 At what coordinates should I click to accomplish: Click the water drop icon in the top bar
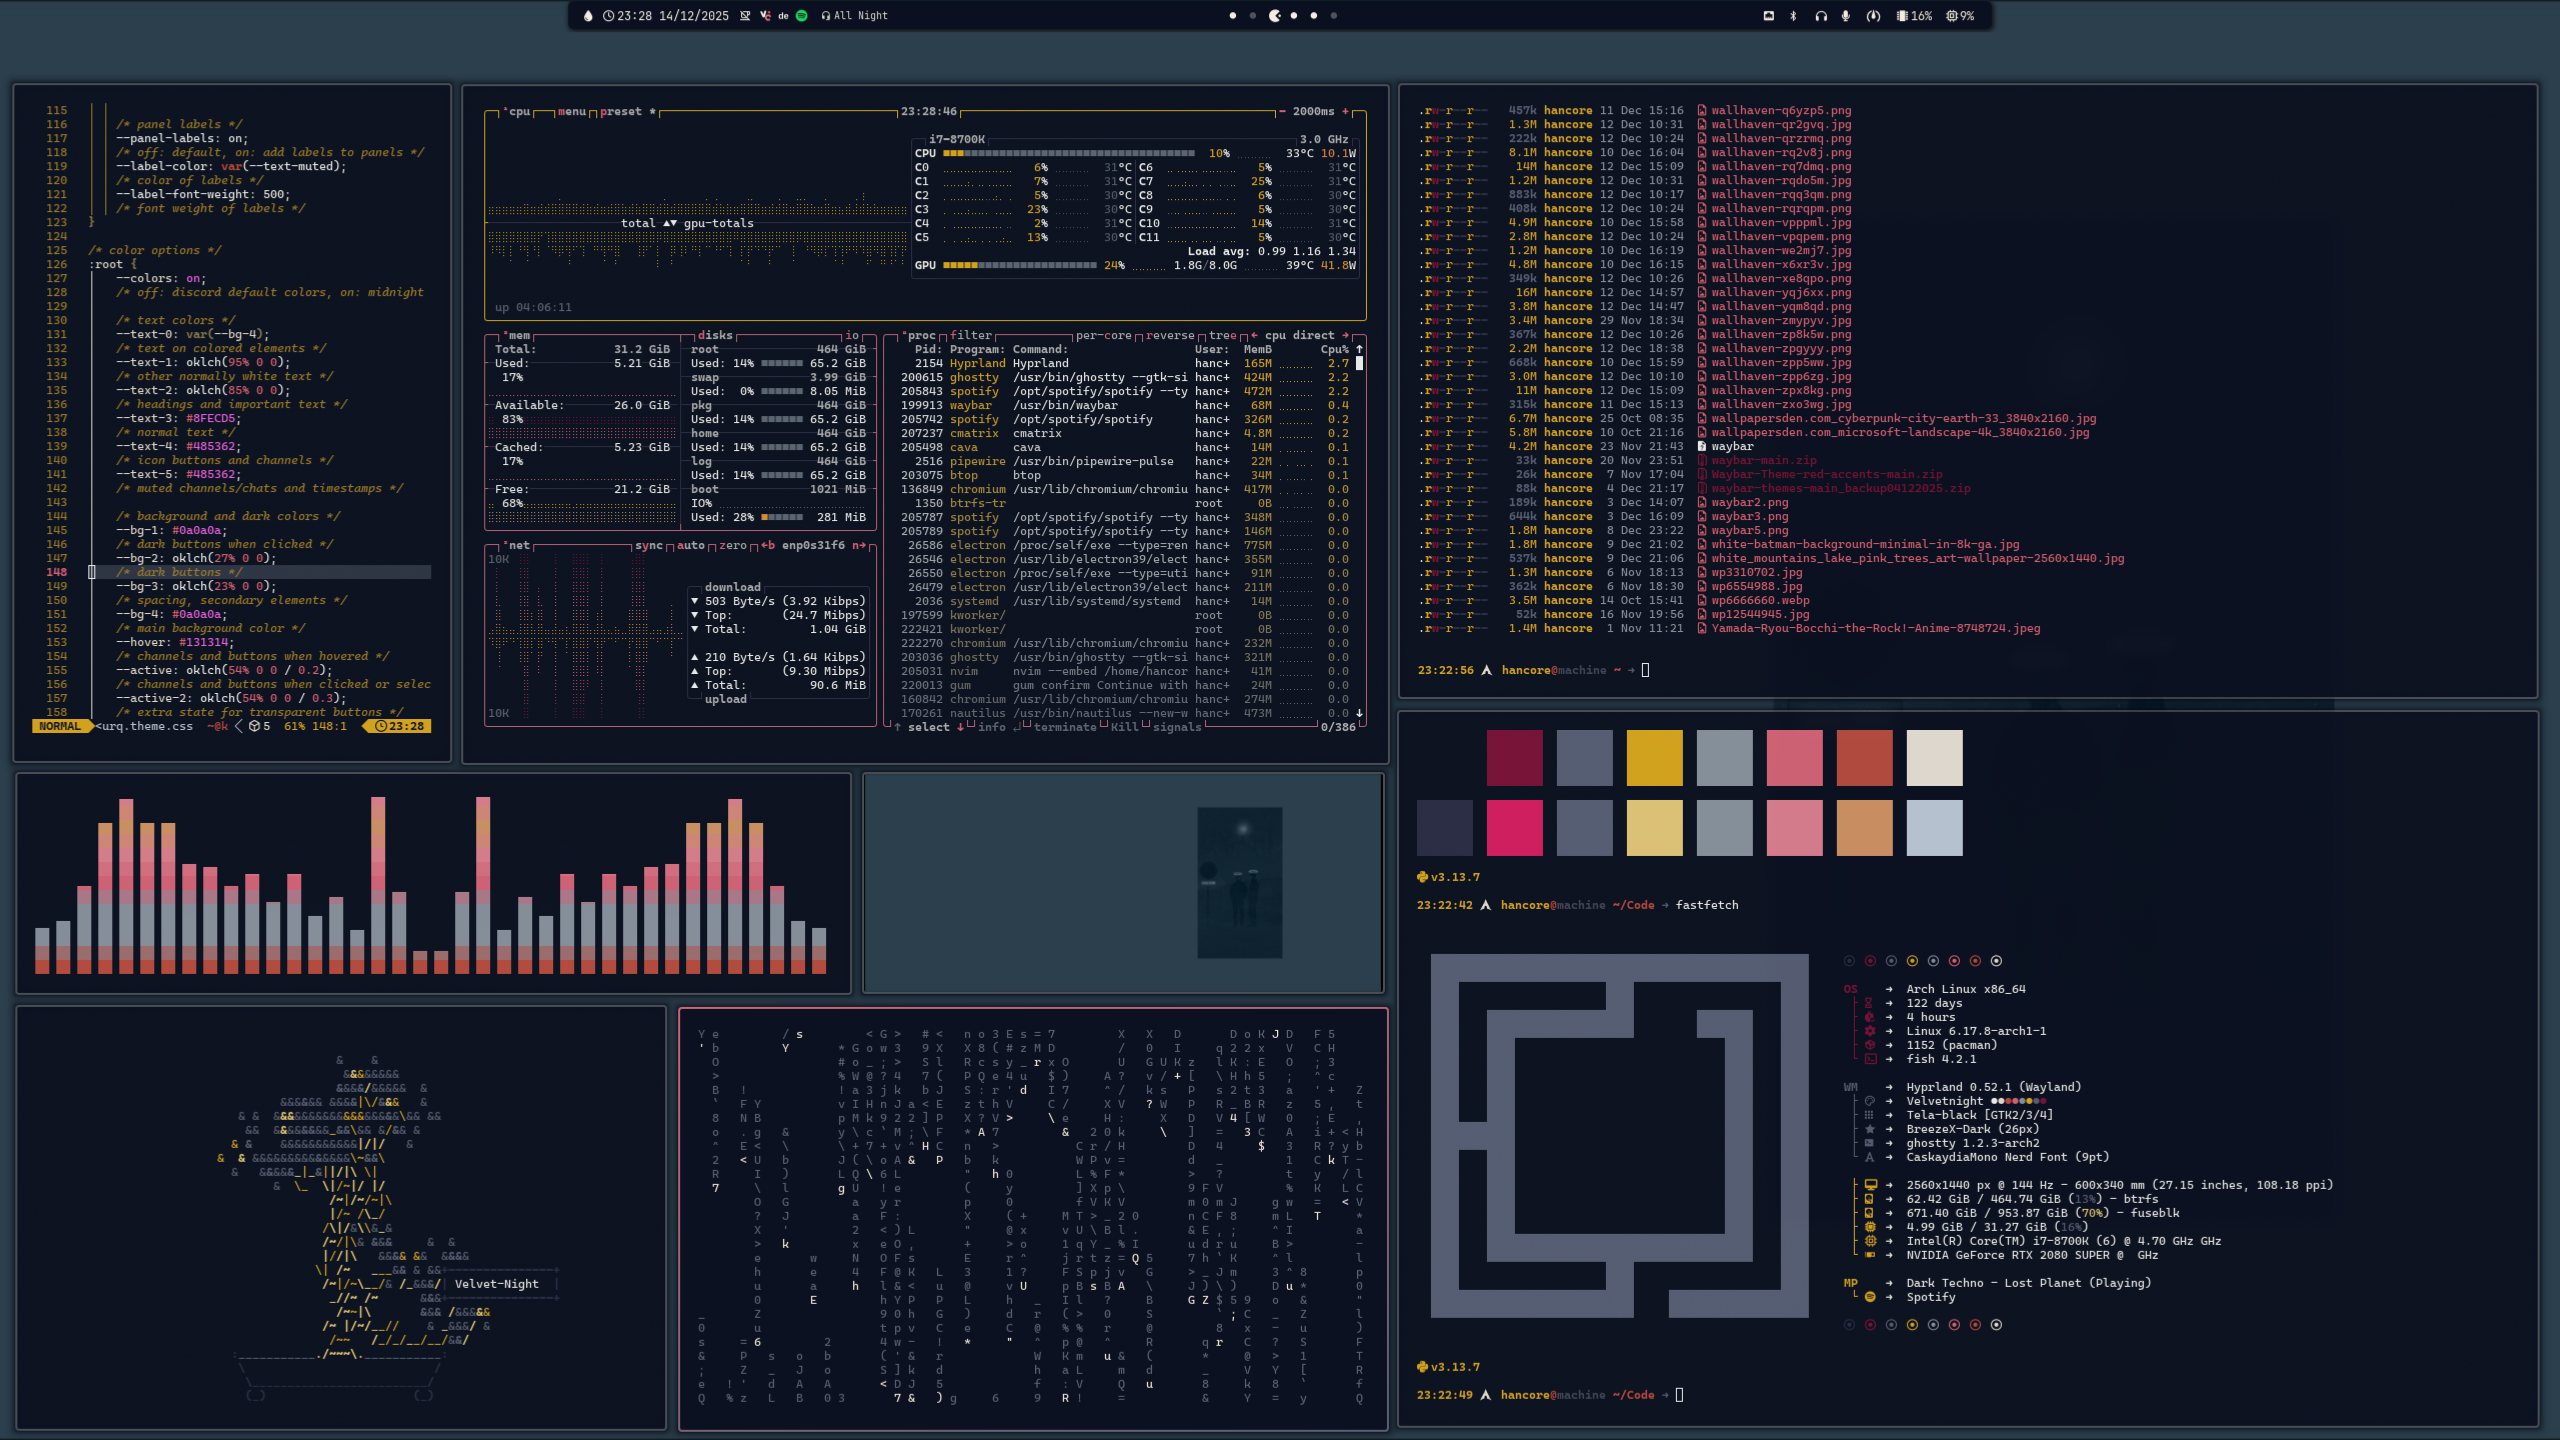(588, 16)
